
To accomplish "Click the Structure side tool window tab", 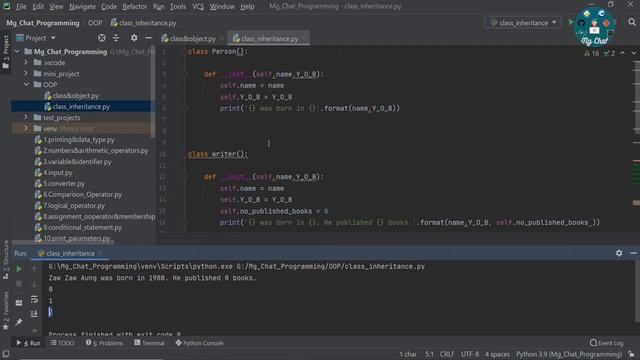I will point(6,260).
